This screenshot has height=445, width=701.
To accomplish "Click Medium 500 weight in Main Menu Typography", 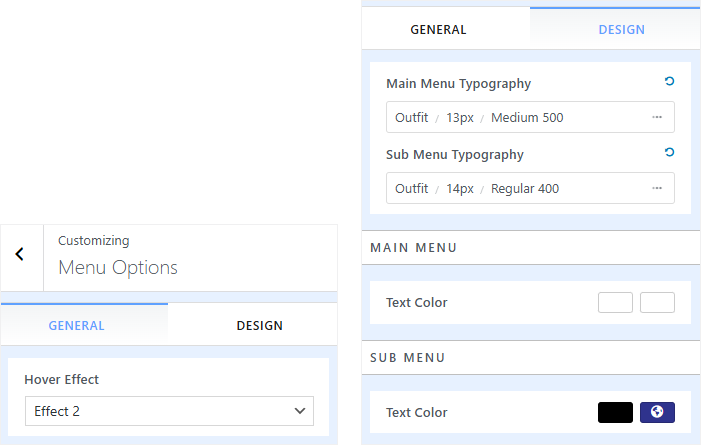I will pos(527,118).
